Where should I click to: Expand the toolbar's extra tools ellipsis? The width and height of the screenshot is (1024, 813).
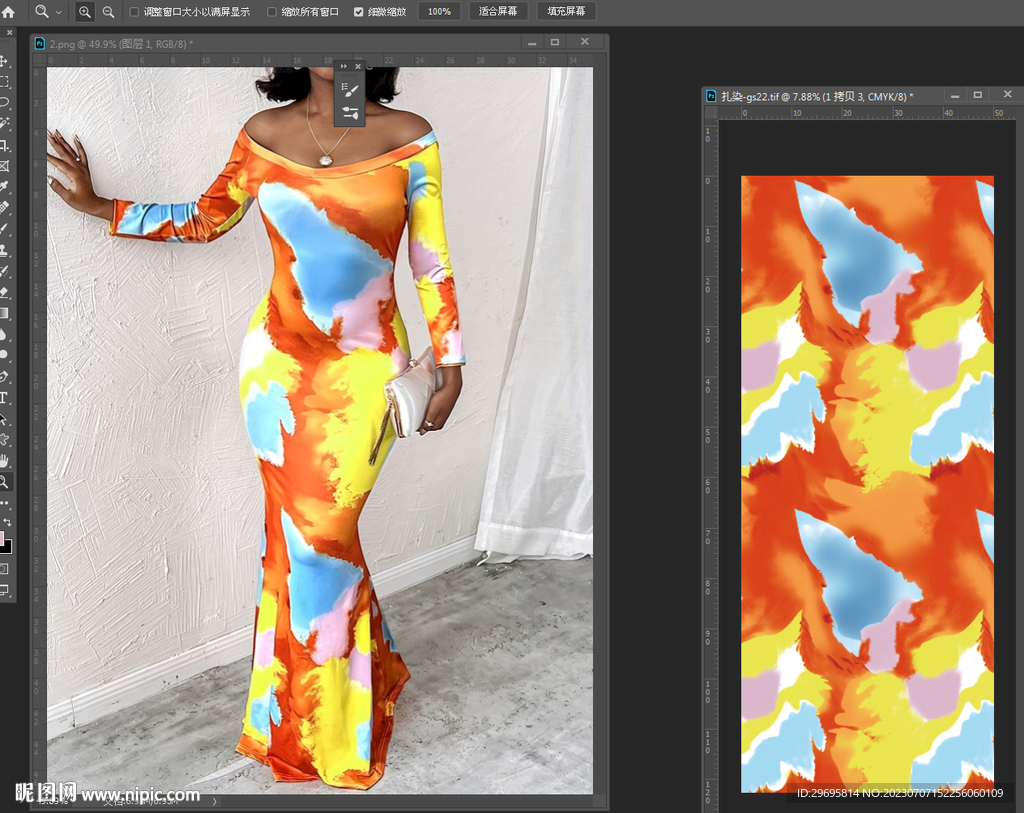tap(5, 503)
